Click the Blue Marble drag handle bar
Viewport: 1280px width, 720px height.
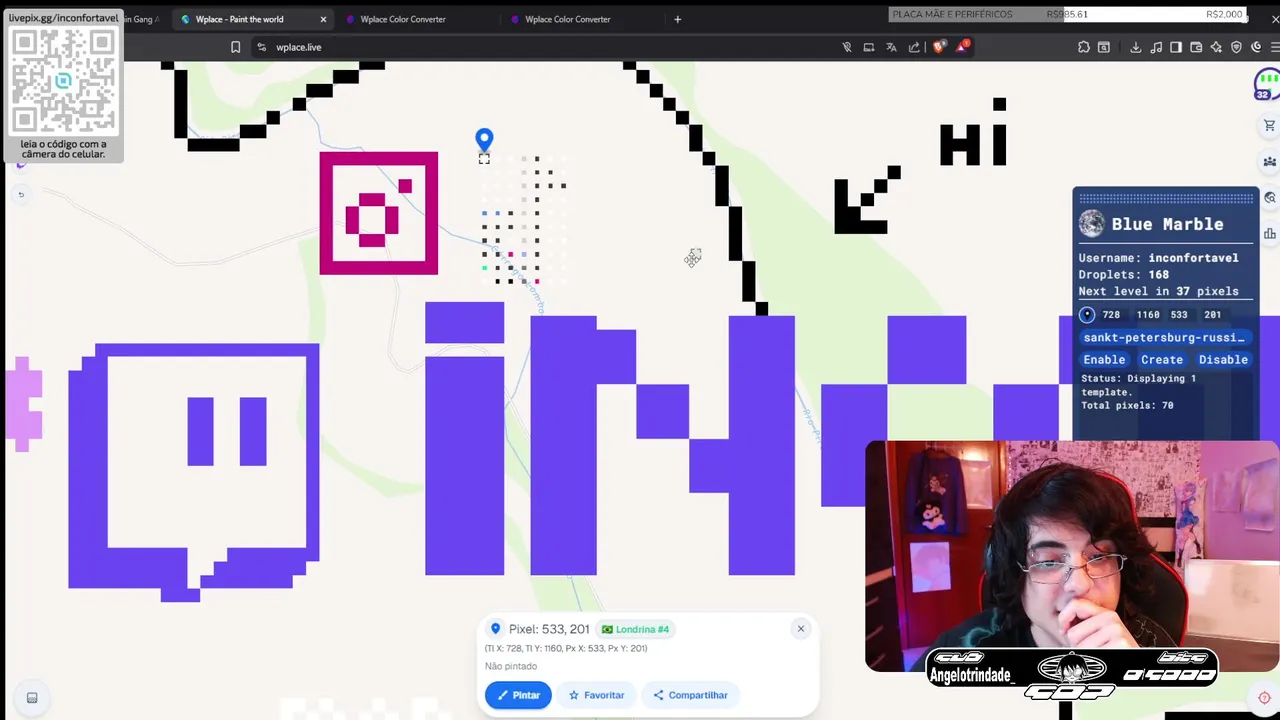pos(1166,198)
